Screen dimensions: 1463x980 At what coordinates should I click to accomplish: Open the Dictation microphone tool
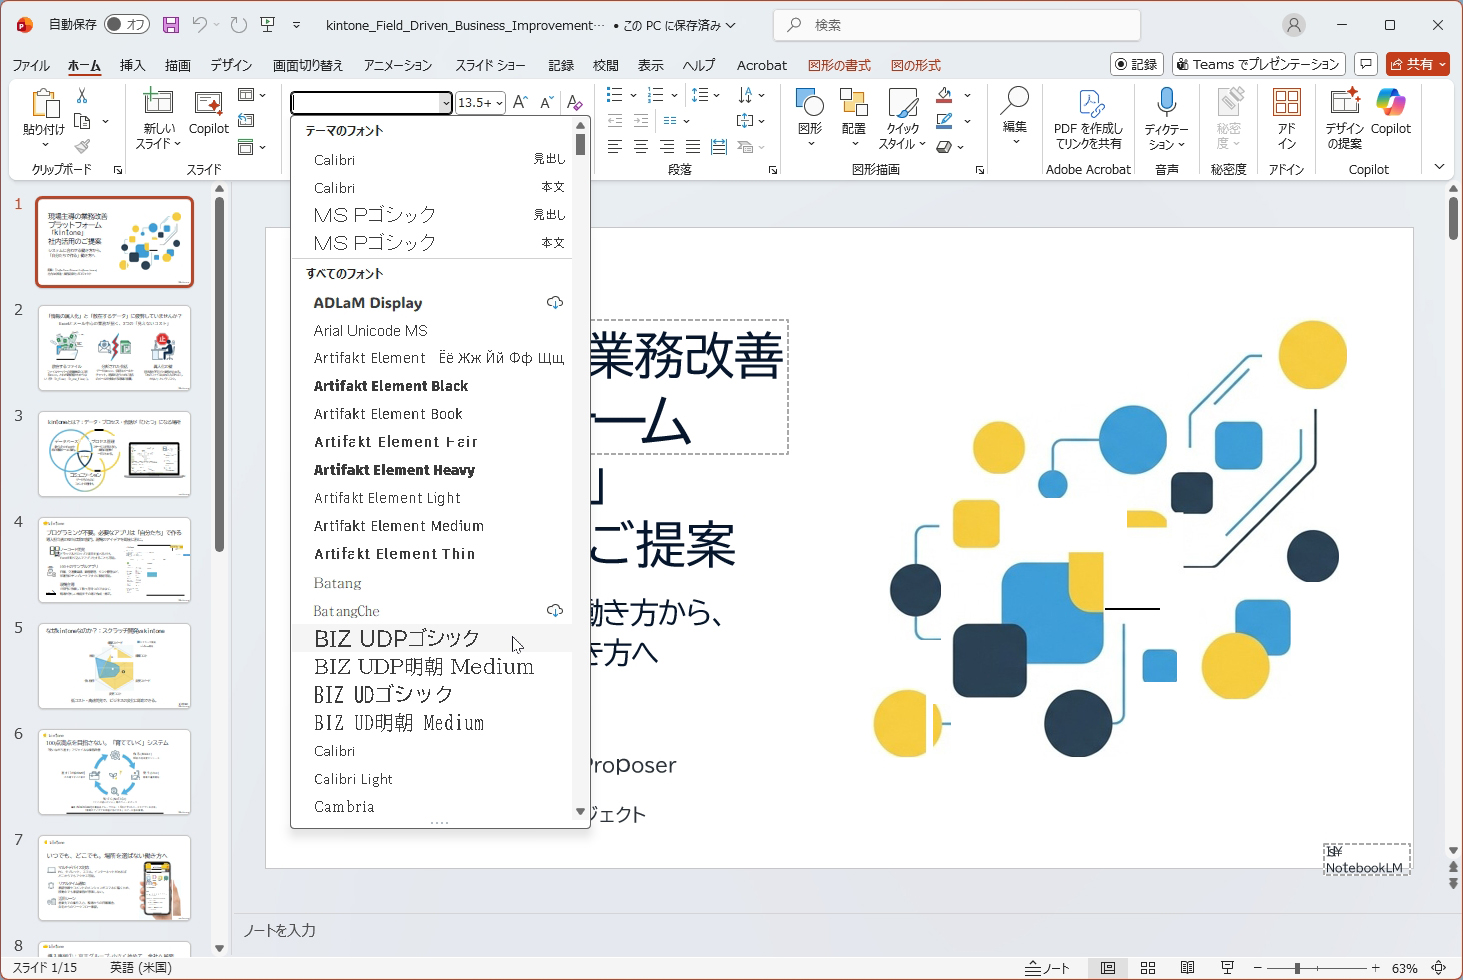(1166, 119)
